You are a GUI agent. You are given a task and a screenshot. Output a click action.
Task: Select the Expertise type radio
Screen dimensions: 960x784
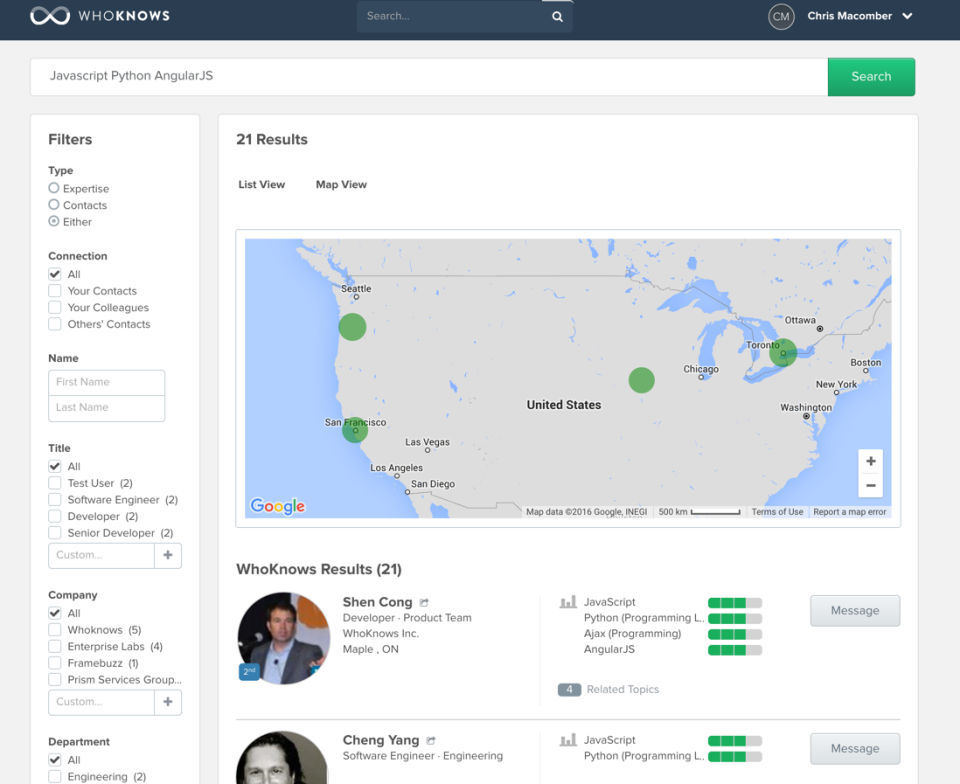(54, 188)
